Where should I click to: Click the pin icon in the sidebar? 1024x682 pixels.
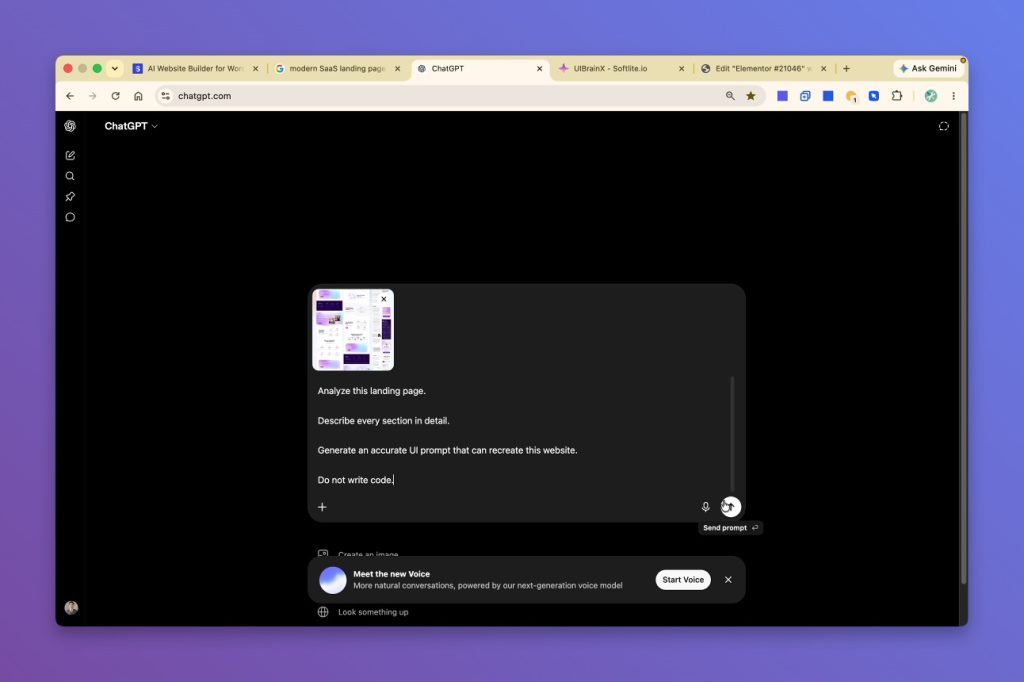tap(70, 197)
